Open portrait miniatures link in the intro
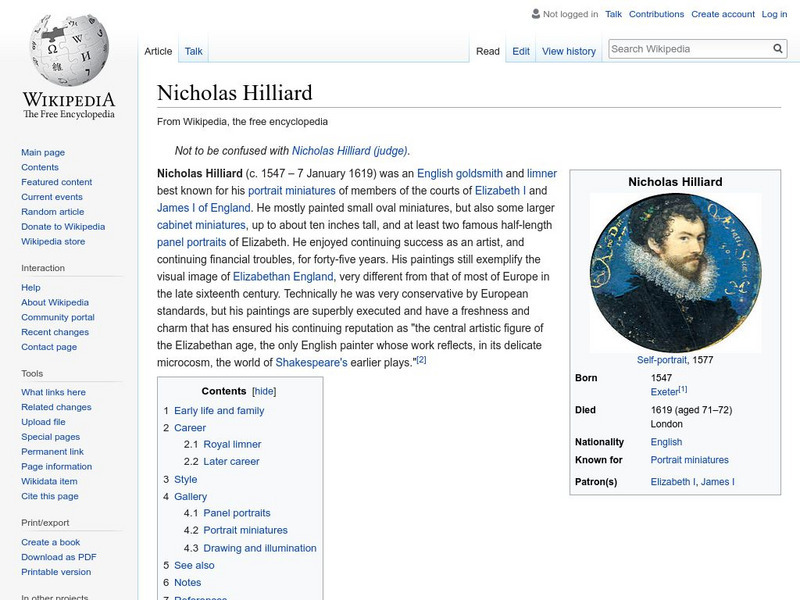Image resolution: width=800 pixels, height=600 pixels. [292, 191]
